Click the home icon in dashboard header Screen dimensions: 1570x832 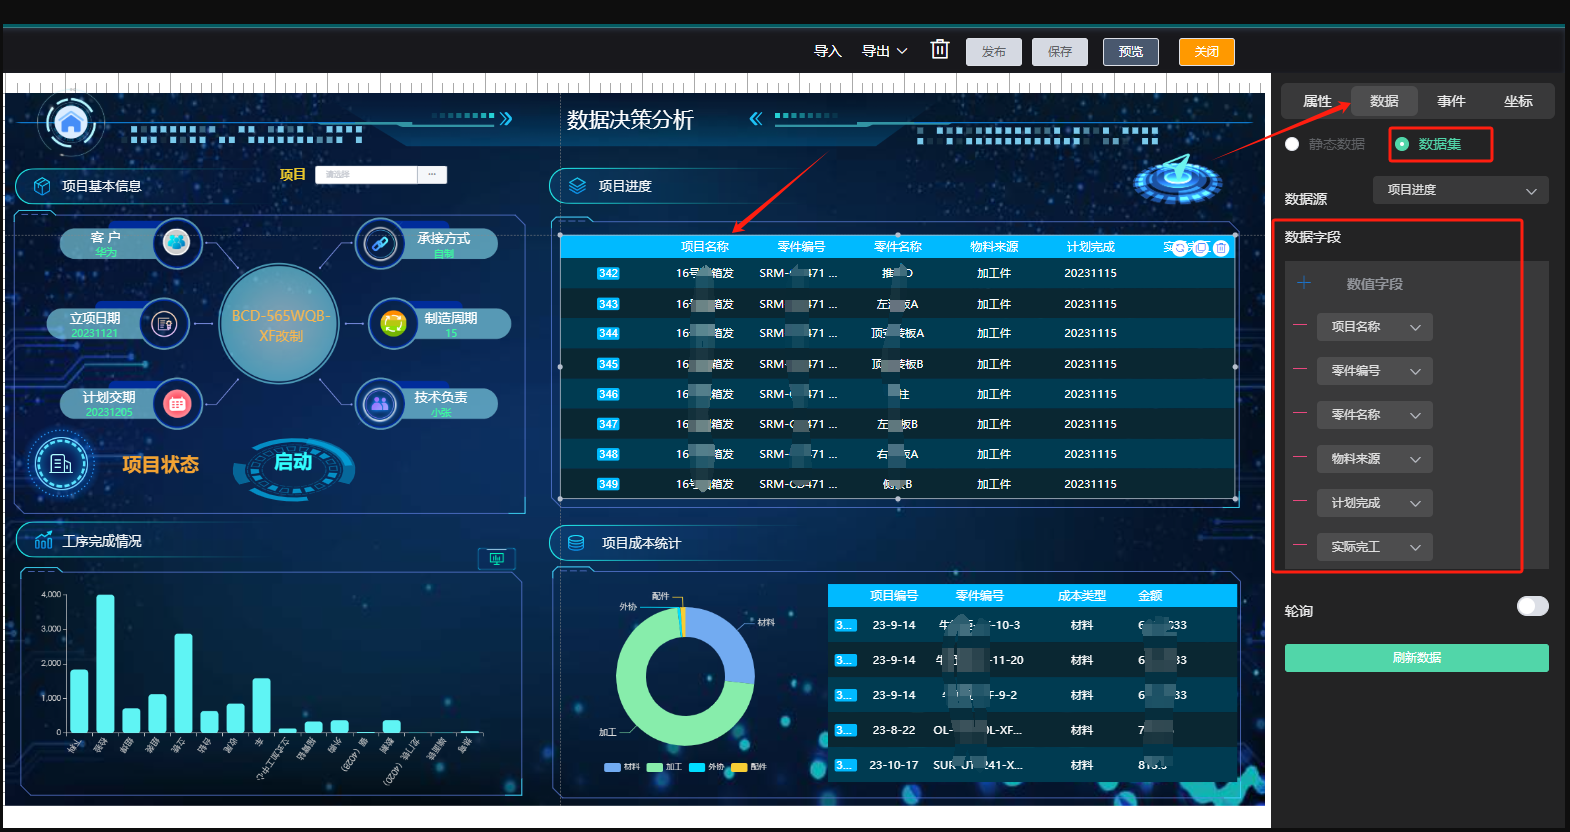click(x=71, y=123)
